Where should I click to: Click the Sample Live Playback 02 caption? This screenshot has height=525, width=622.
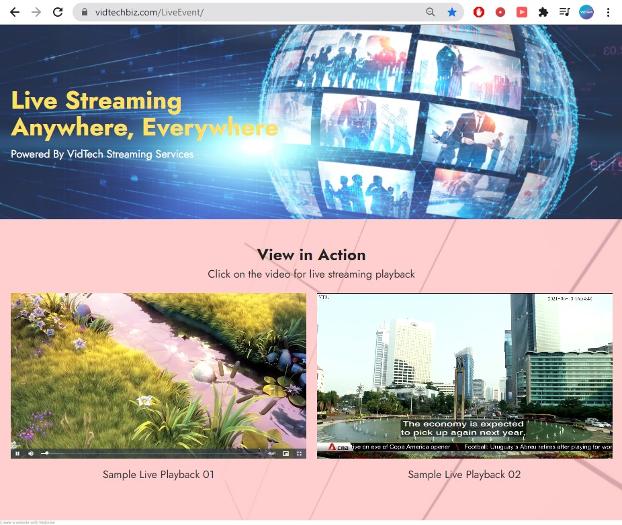464,474
